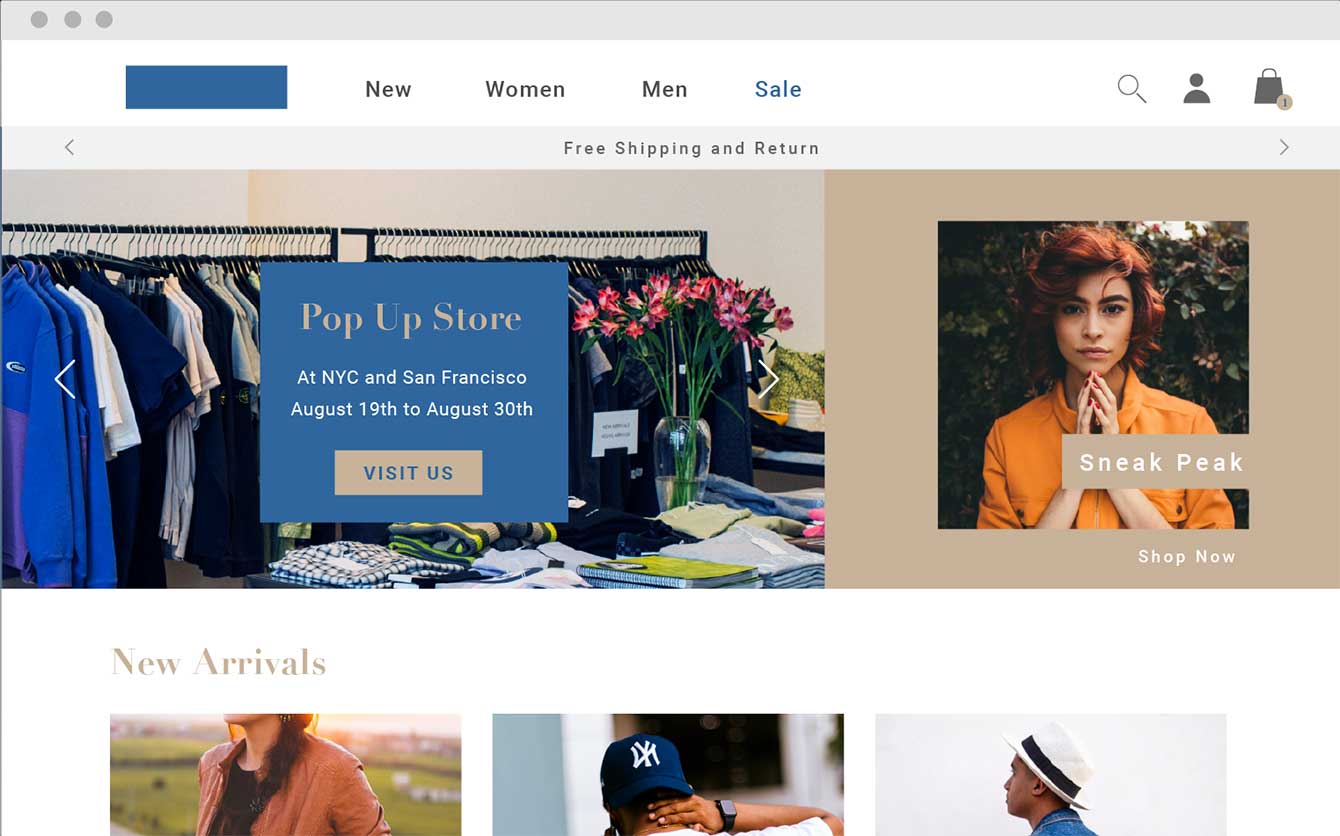Open the Men navigation menu
This screenshot has width=1340, height=836.
pos(664,90)
